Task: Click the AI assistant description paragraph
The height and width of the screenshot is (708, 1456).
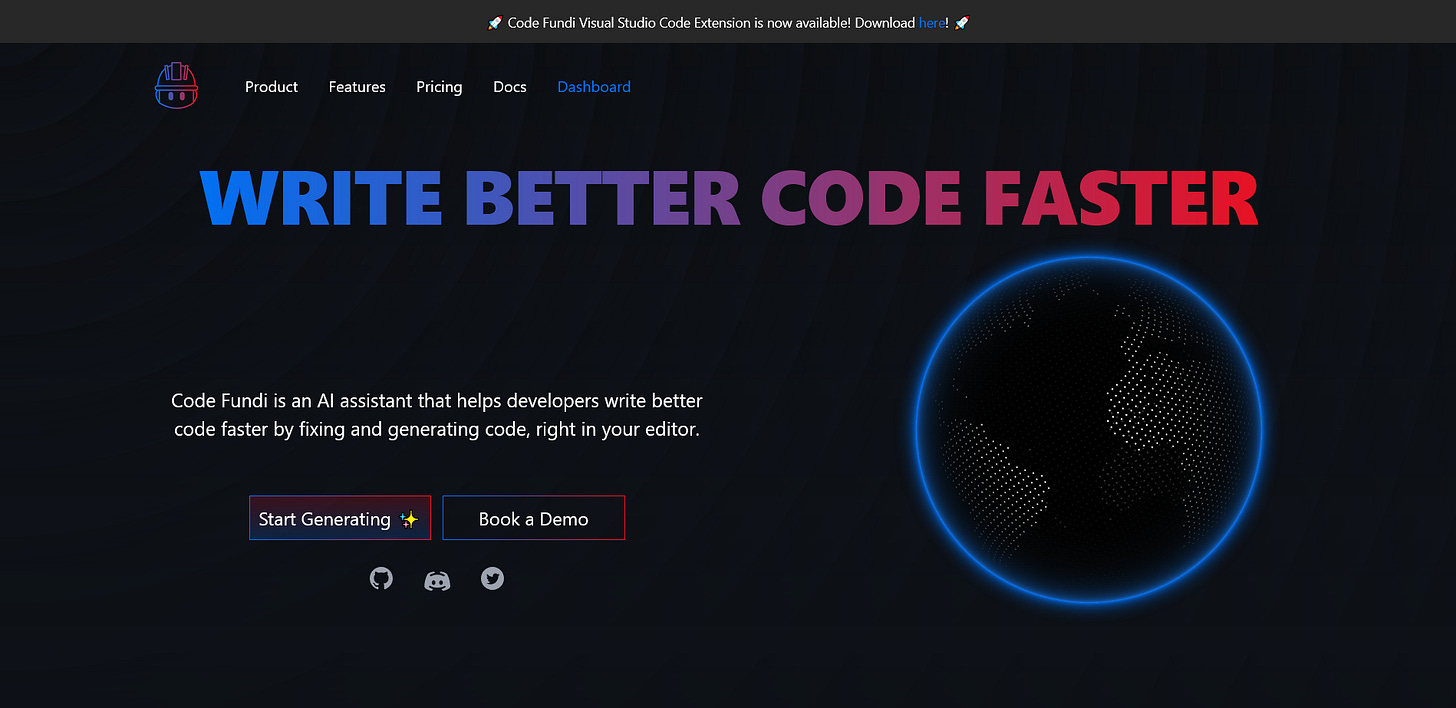Action: pyautogui.click(x=436, y=414)
